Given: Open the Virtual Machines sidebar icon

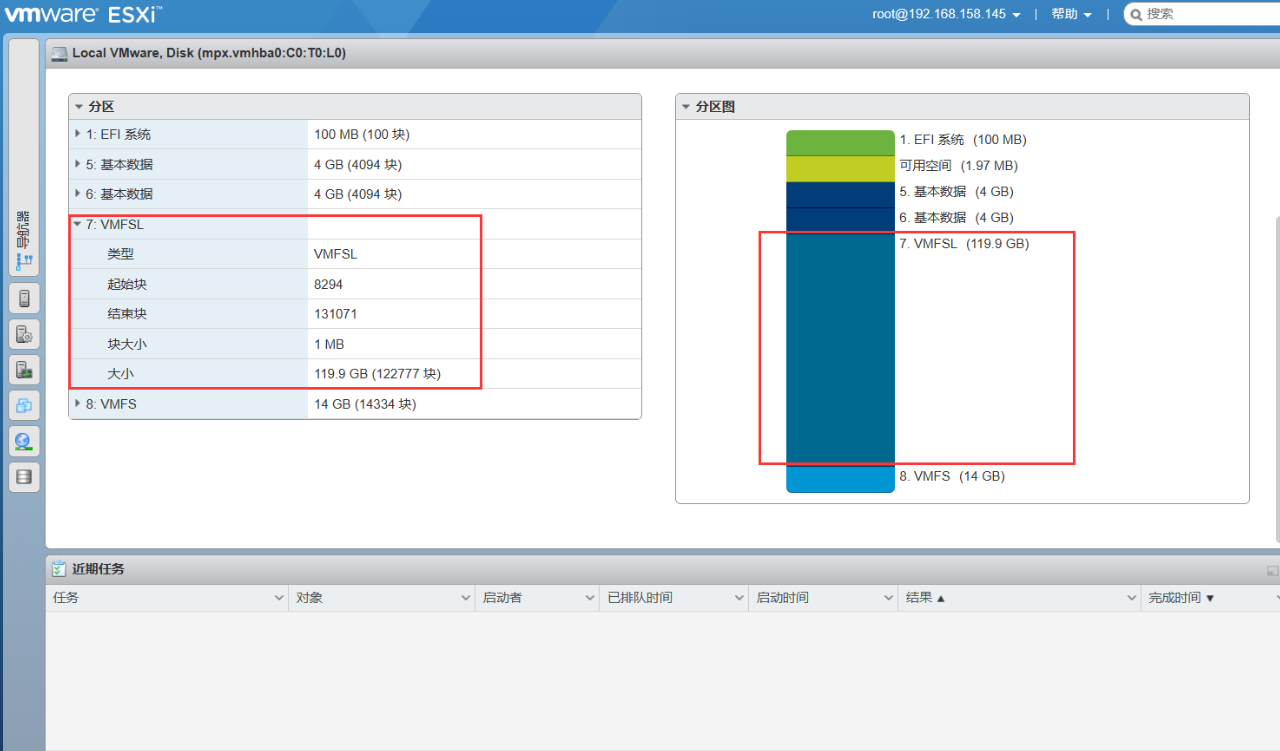Looking at the screenshot, I should (24, 405).
